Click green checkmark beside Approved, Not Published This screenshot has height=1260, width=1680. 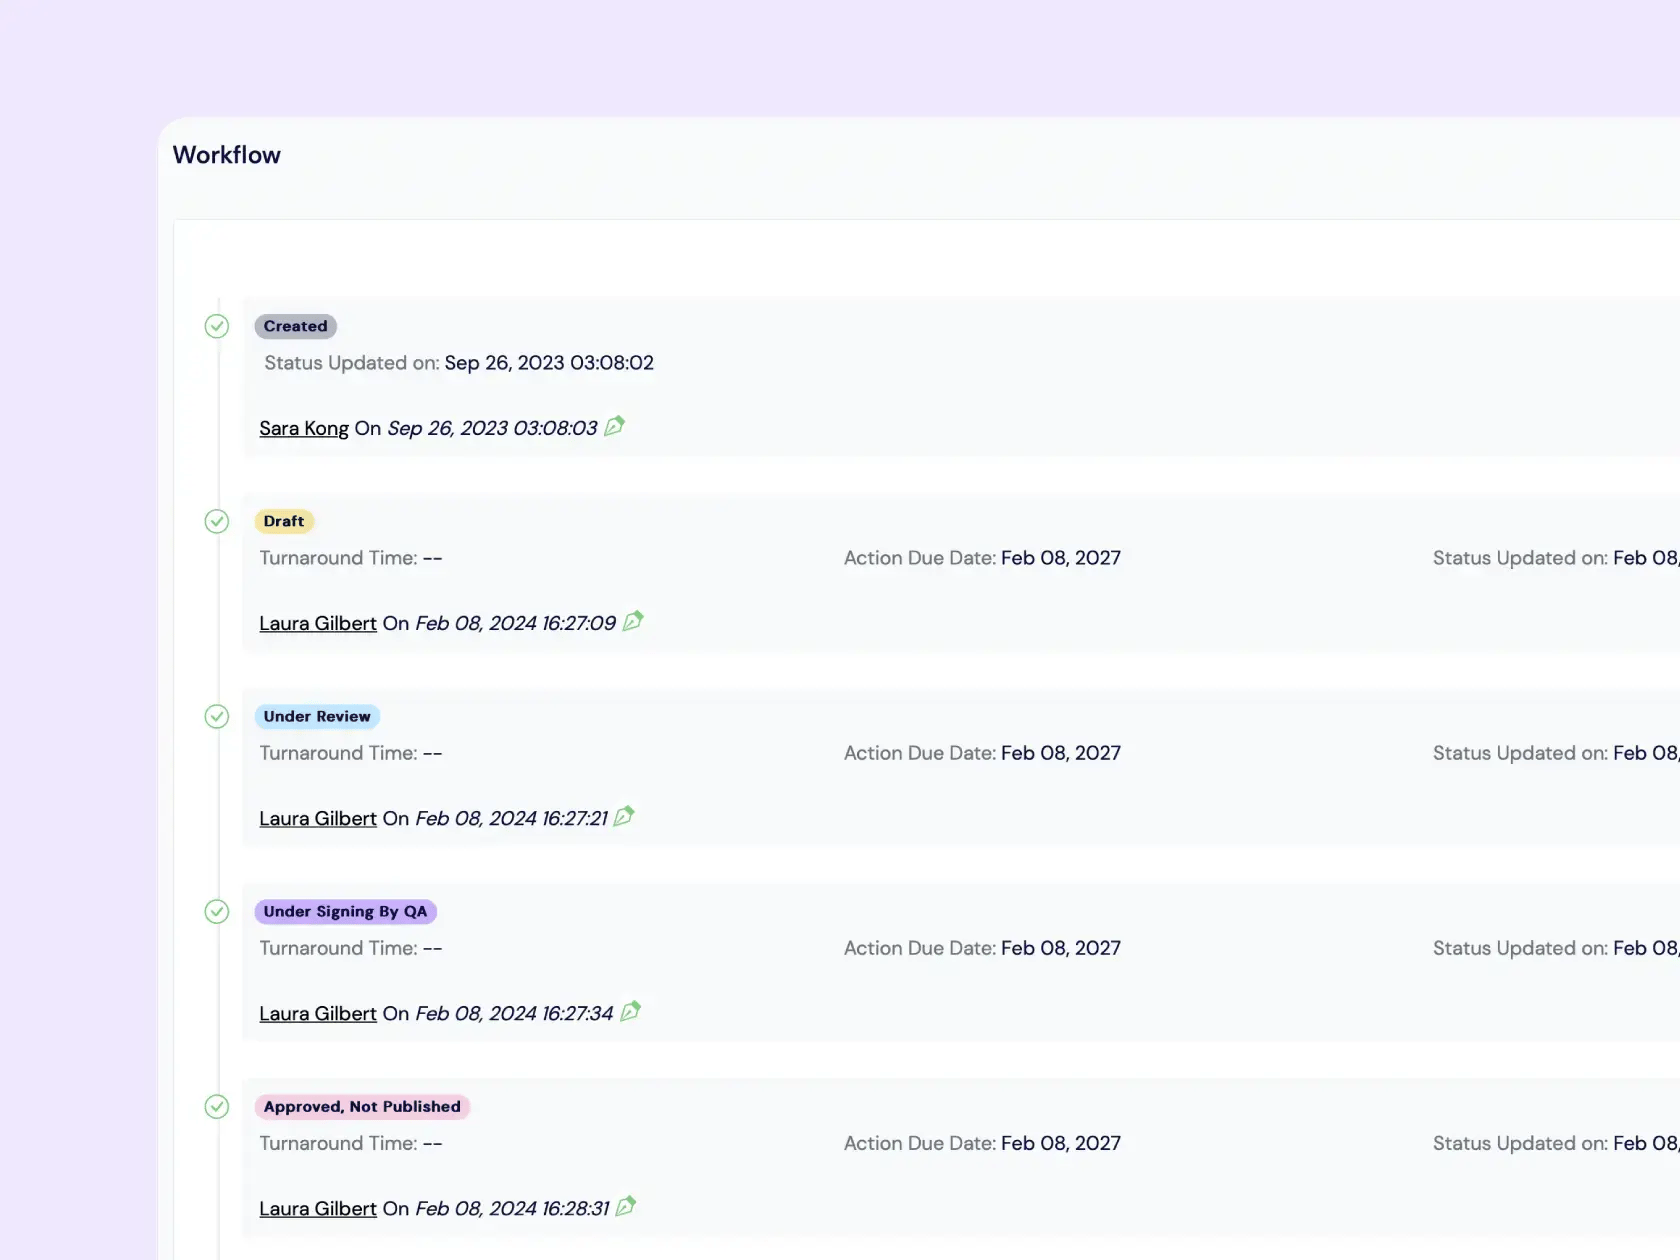pyautogui.click(x=217, y=1106)
